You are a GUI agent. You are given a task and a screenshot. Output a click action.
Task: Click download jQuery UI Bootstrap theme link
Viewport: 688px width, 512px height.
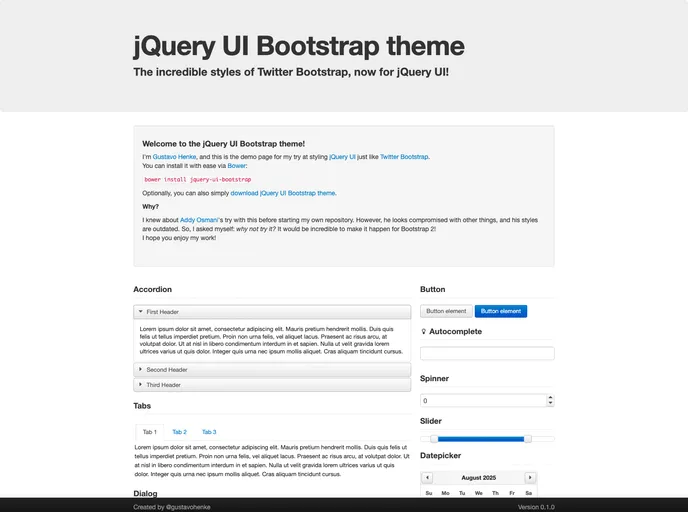click(283, 193)
